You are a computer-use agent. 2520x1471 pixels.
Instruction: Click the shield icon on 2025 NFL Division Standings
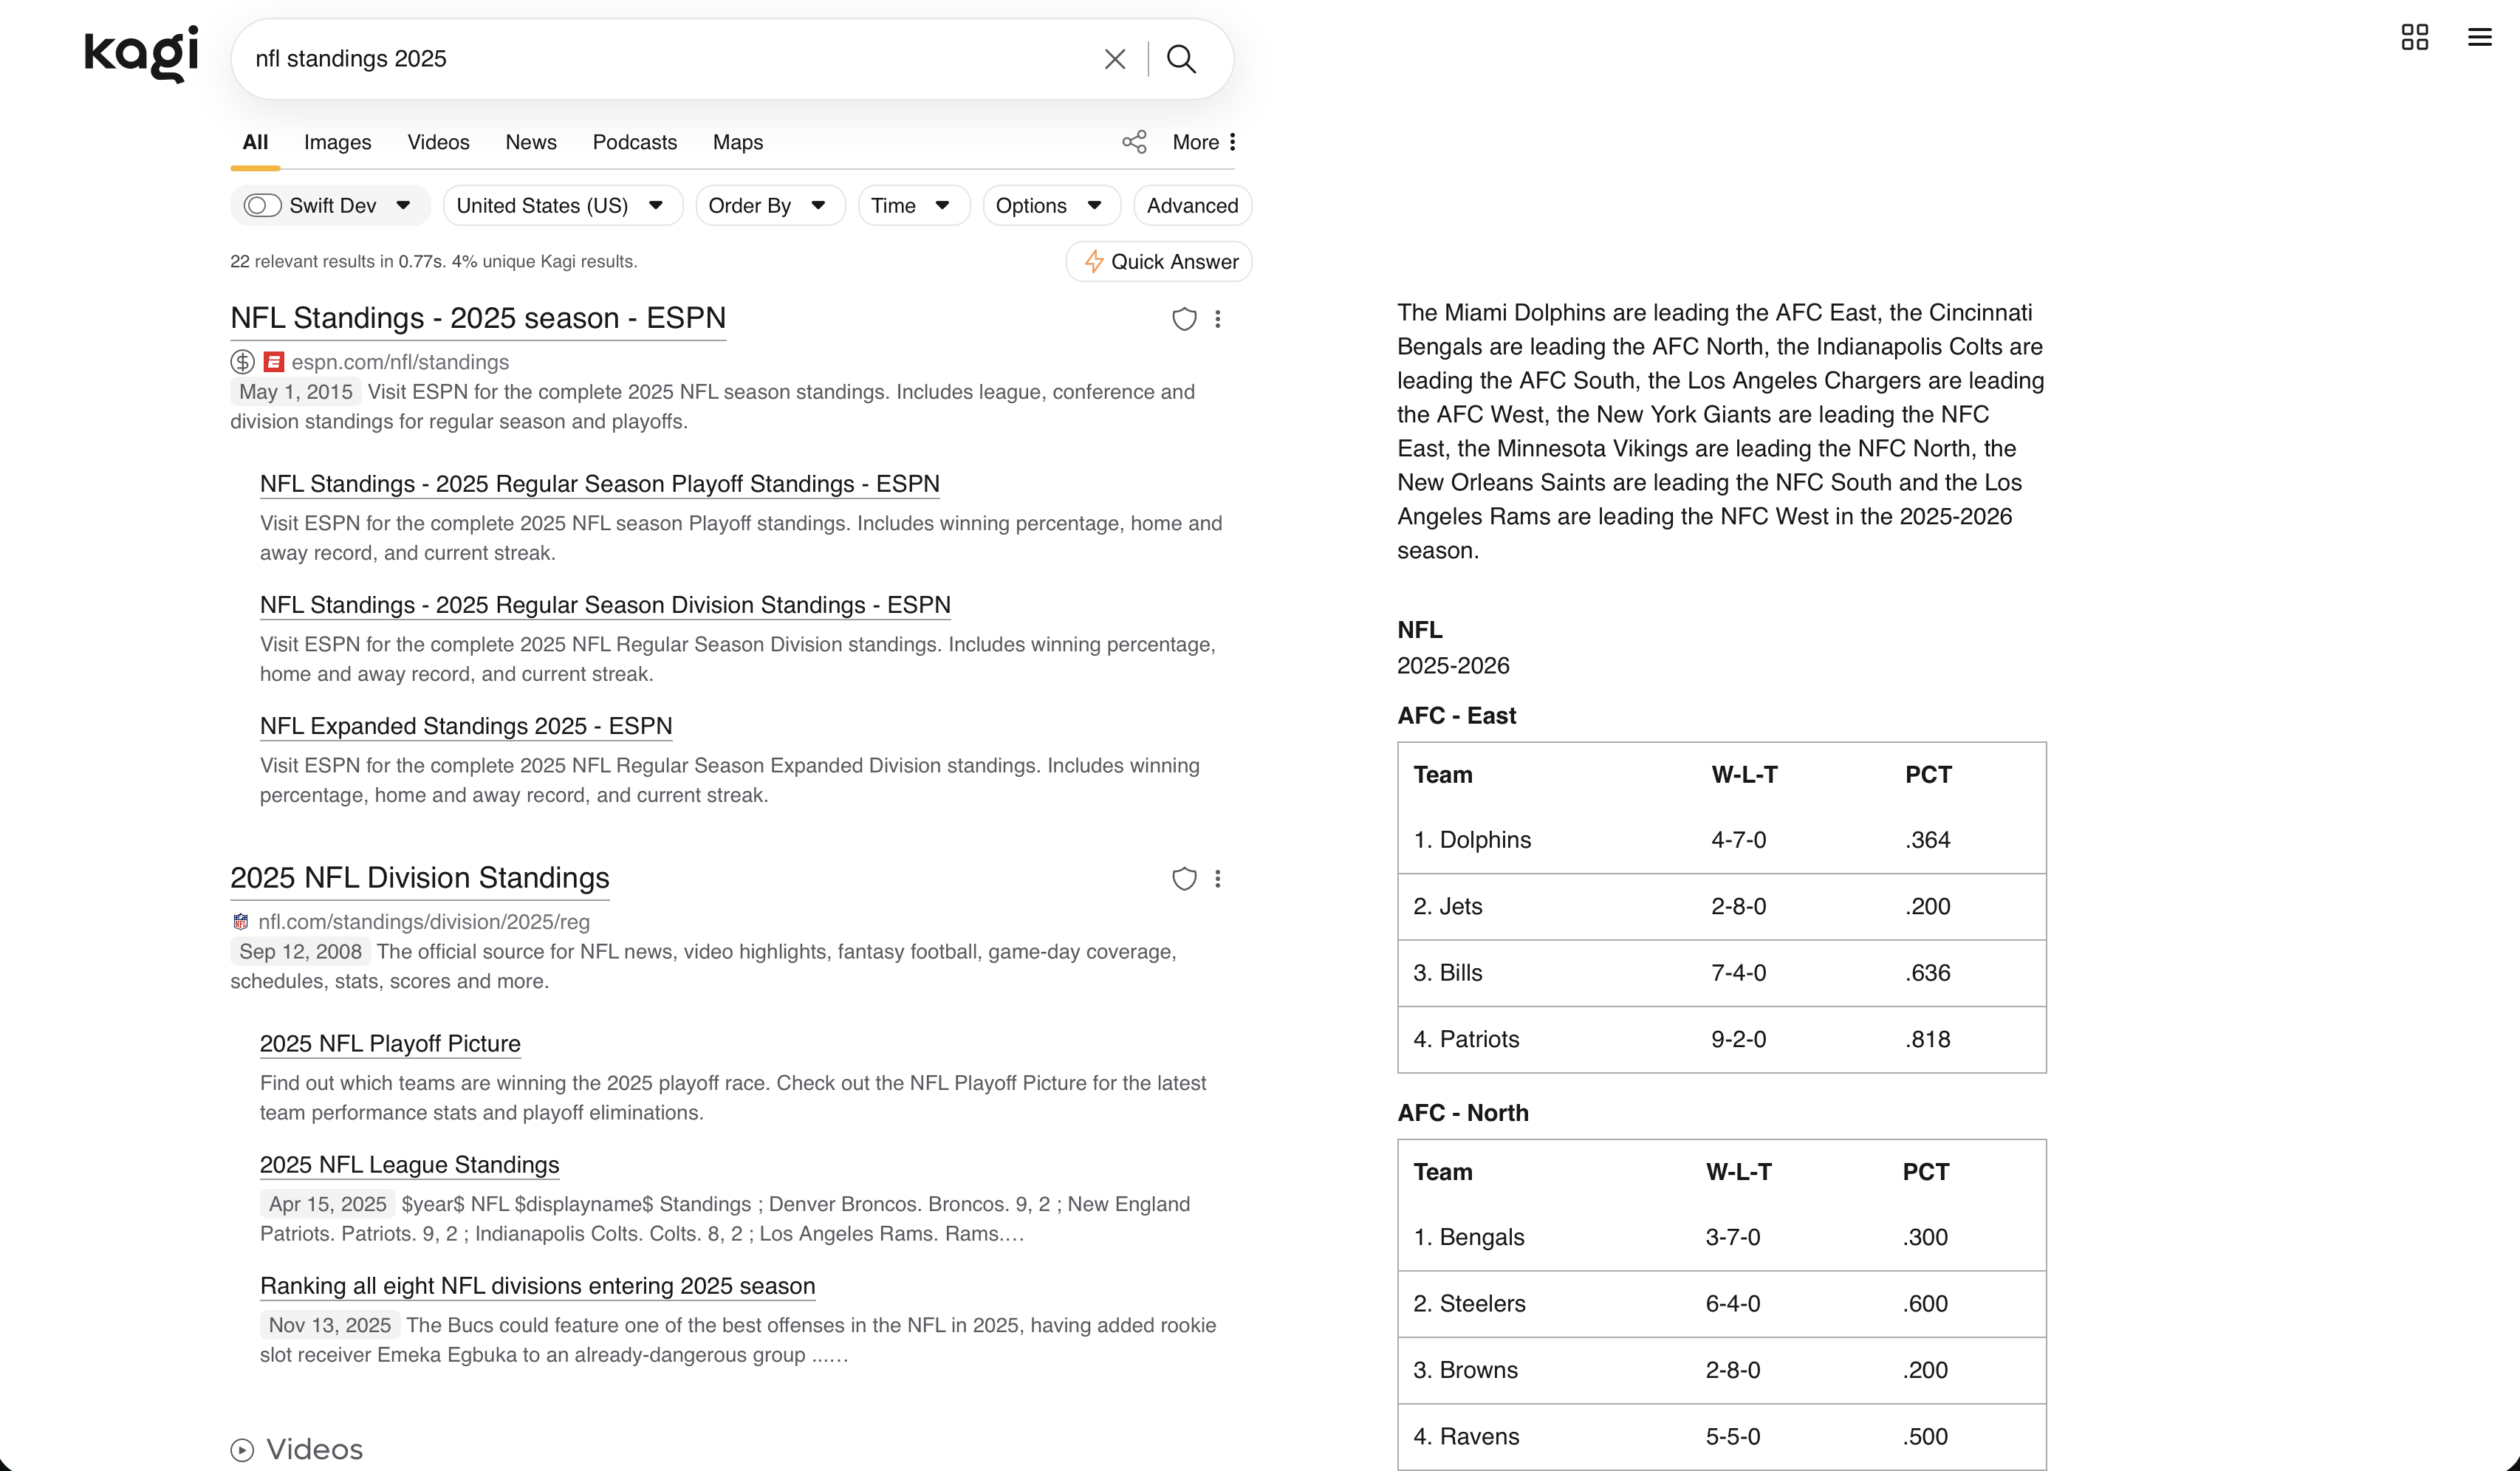(x=1184, y=879)
